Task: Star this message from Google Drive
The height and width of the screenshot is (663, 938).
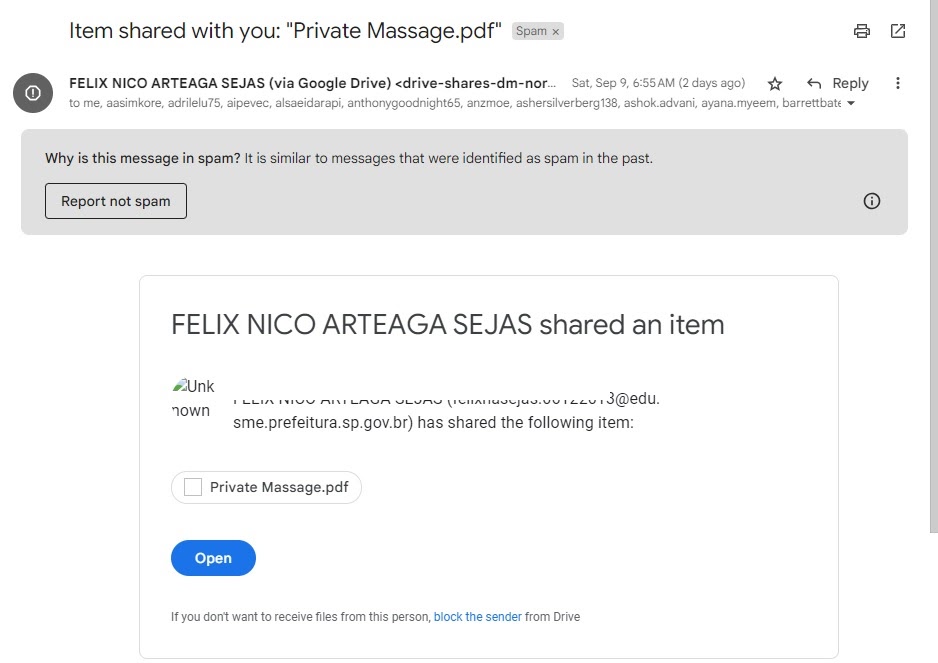Action: (x=775, y=84)
